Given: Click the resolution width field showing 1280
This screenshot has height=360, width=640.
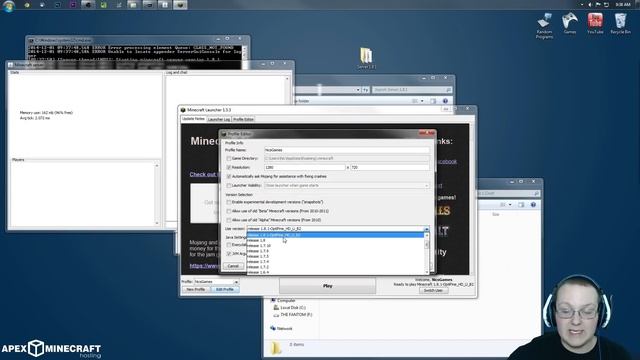Looking at the screenshot, I should point(304,167).
